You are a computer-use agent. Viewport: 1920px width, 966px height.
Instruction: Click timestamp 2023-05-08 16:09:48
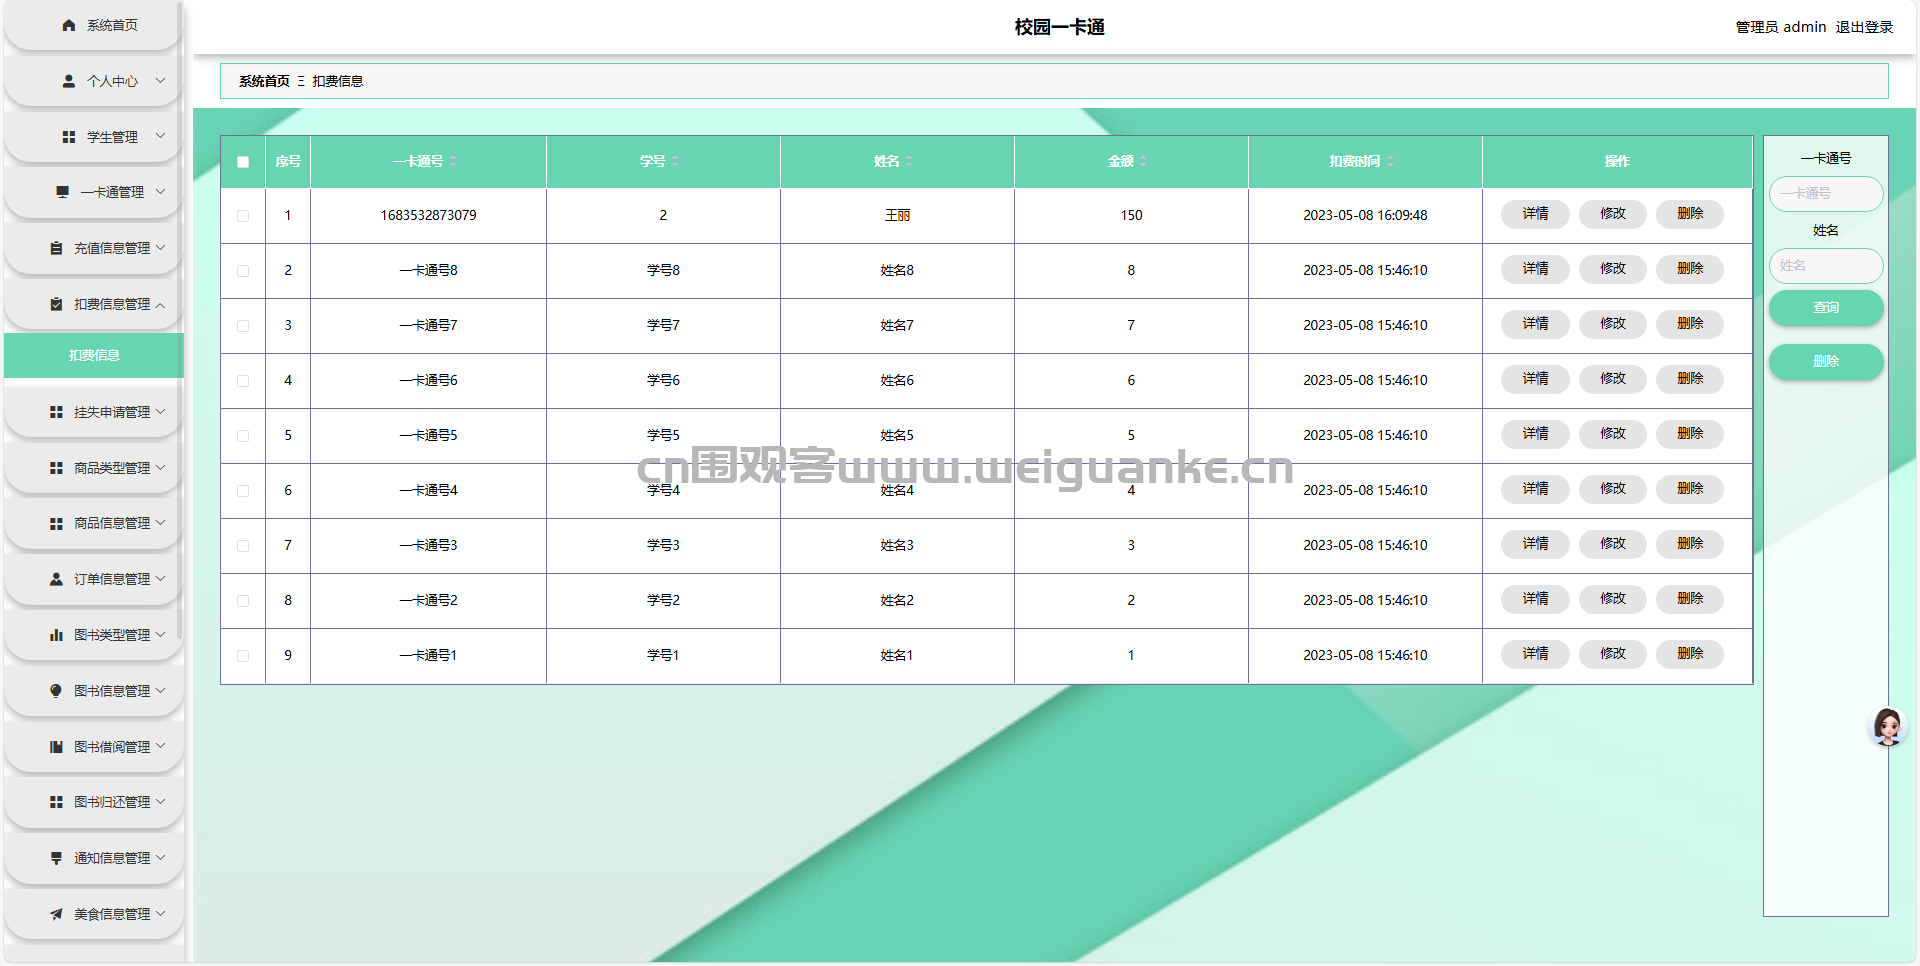[x=1365, y=215]
